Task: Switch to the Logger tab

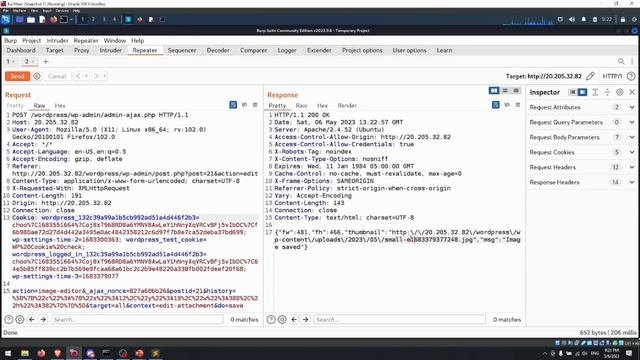Action: coord(287,50)
